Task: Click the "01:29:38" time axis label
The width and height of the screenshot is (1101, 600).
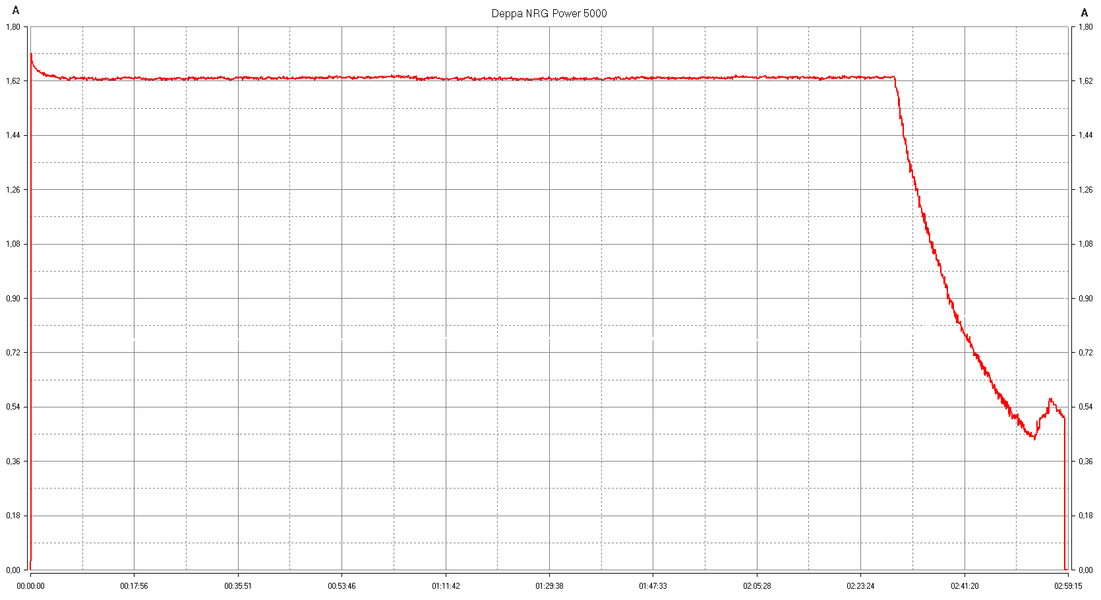Action: point(549,585)
